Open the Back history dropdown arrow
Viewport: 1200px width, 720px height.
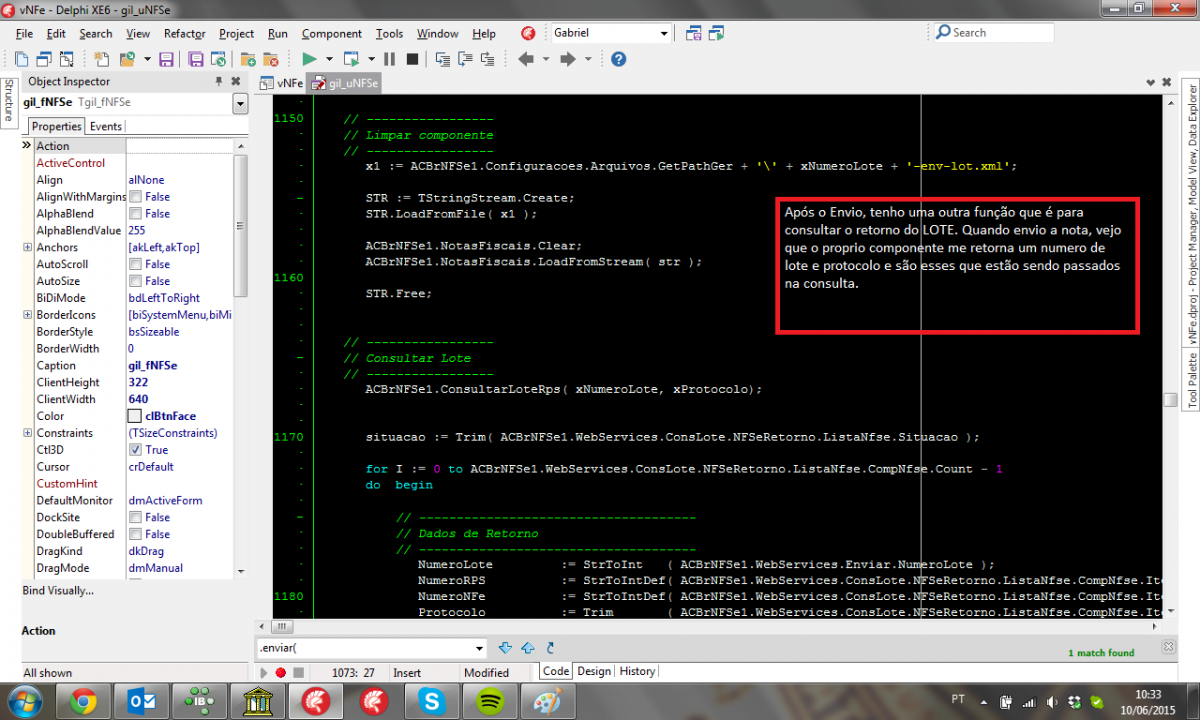(546, 59)
